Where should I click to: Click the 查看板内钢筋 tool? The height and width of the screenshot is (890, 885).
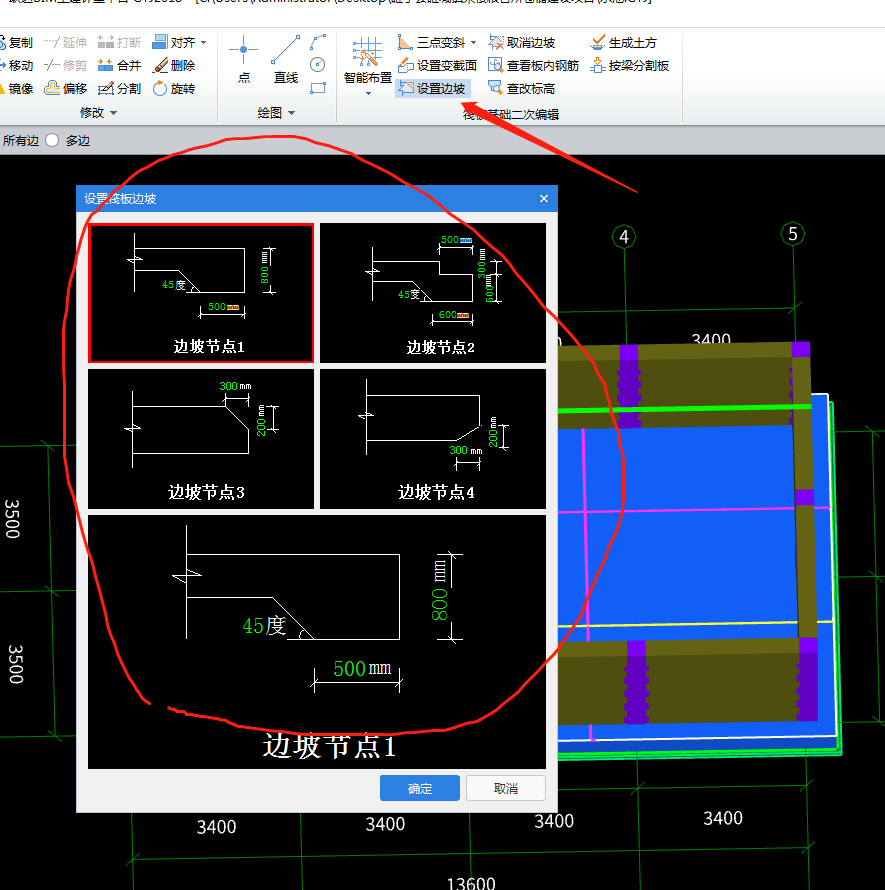coord(534,66)
